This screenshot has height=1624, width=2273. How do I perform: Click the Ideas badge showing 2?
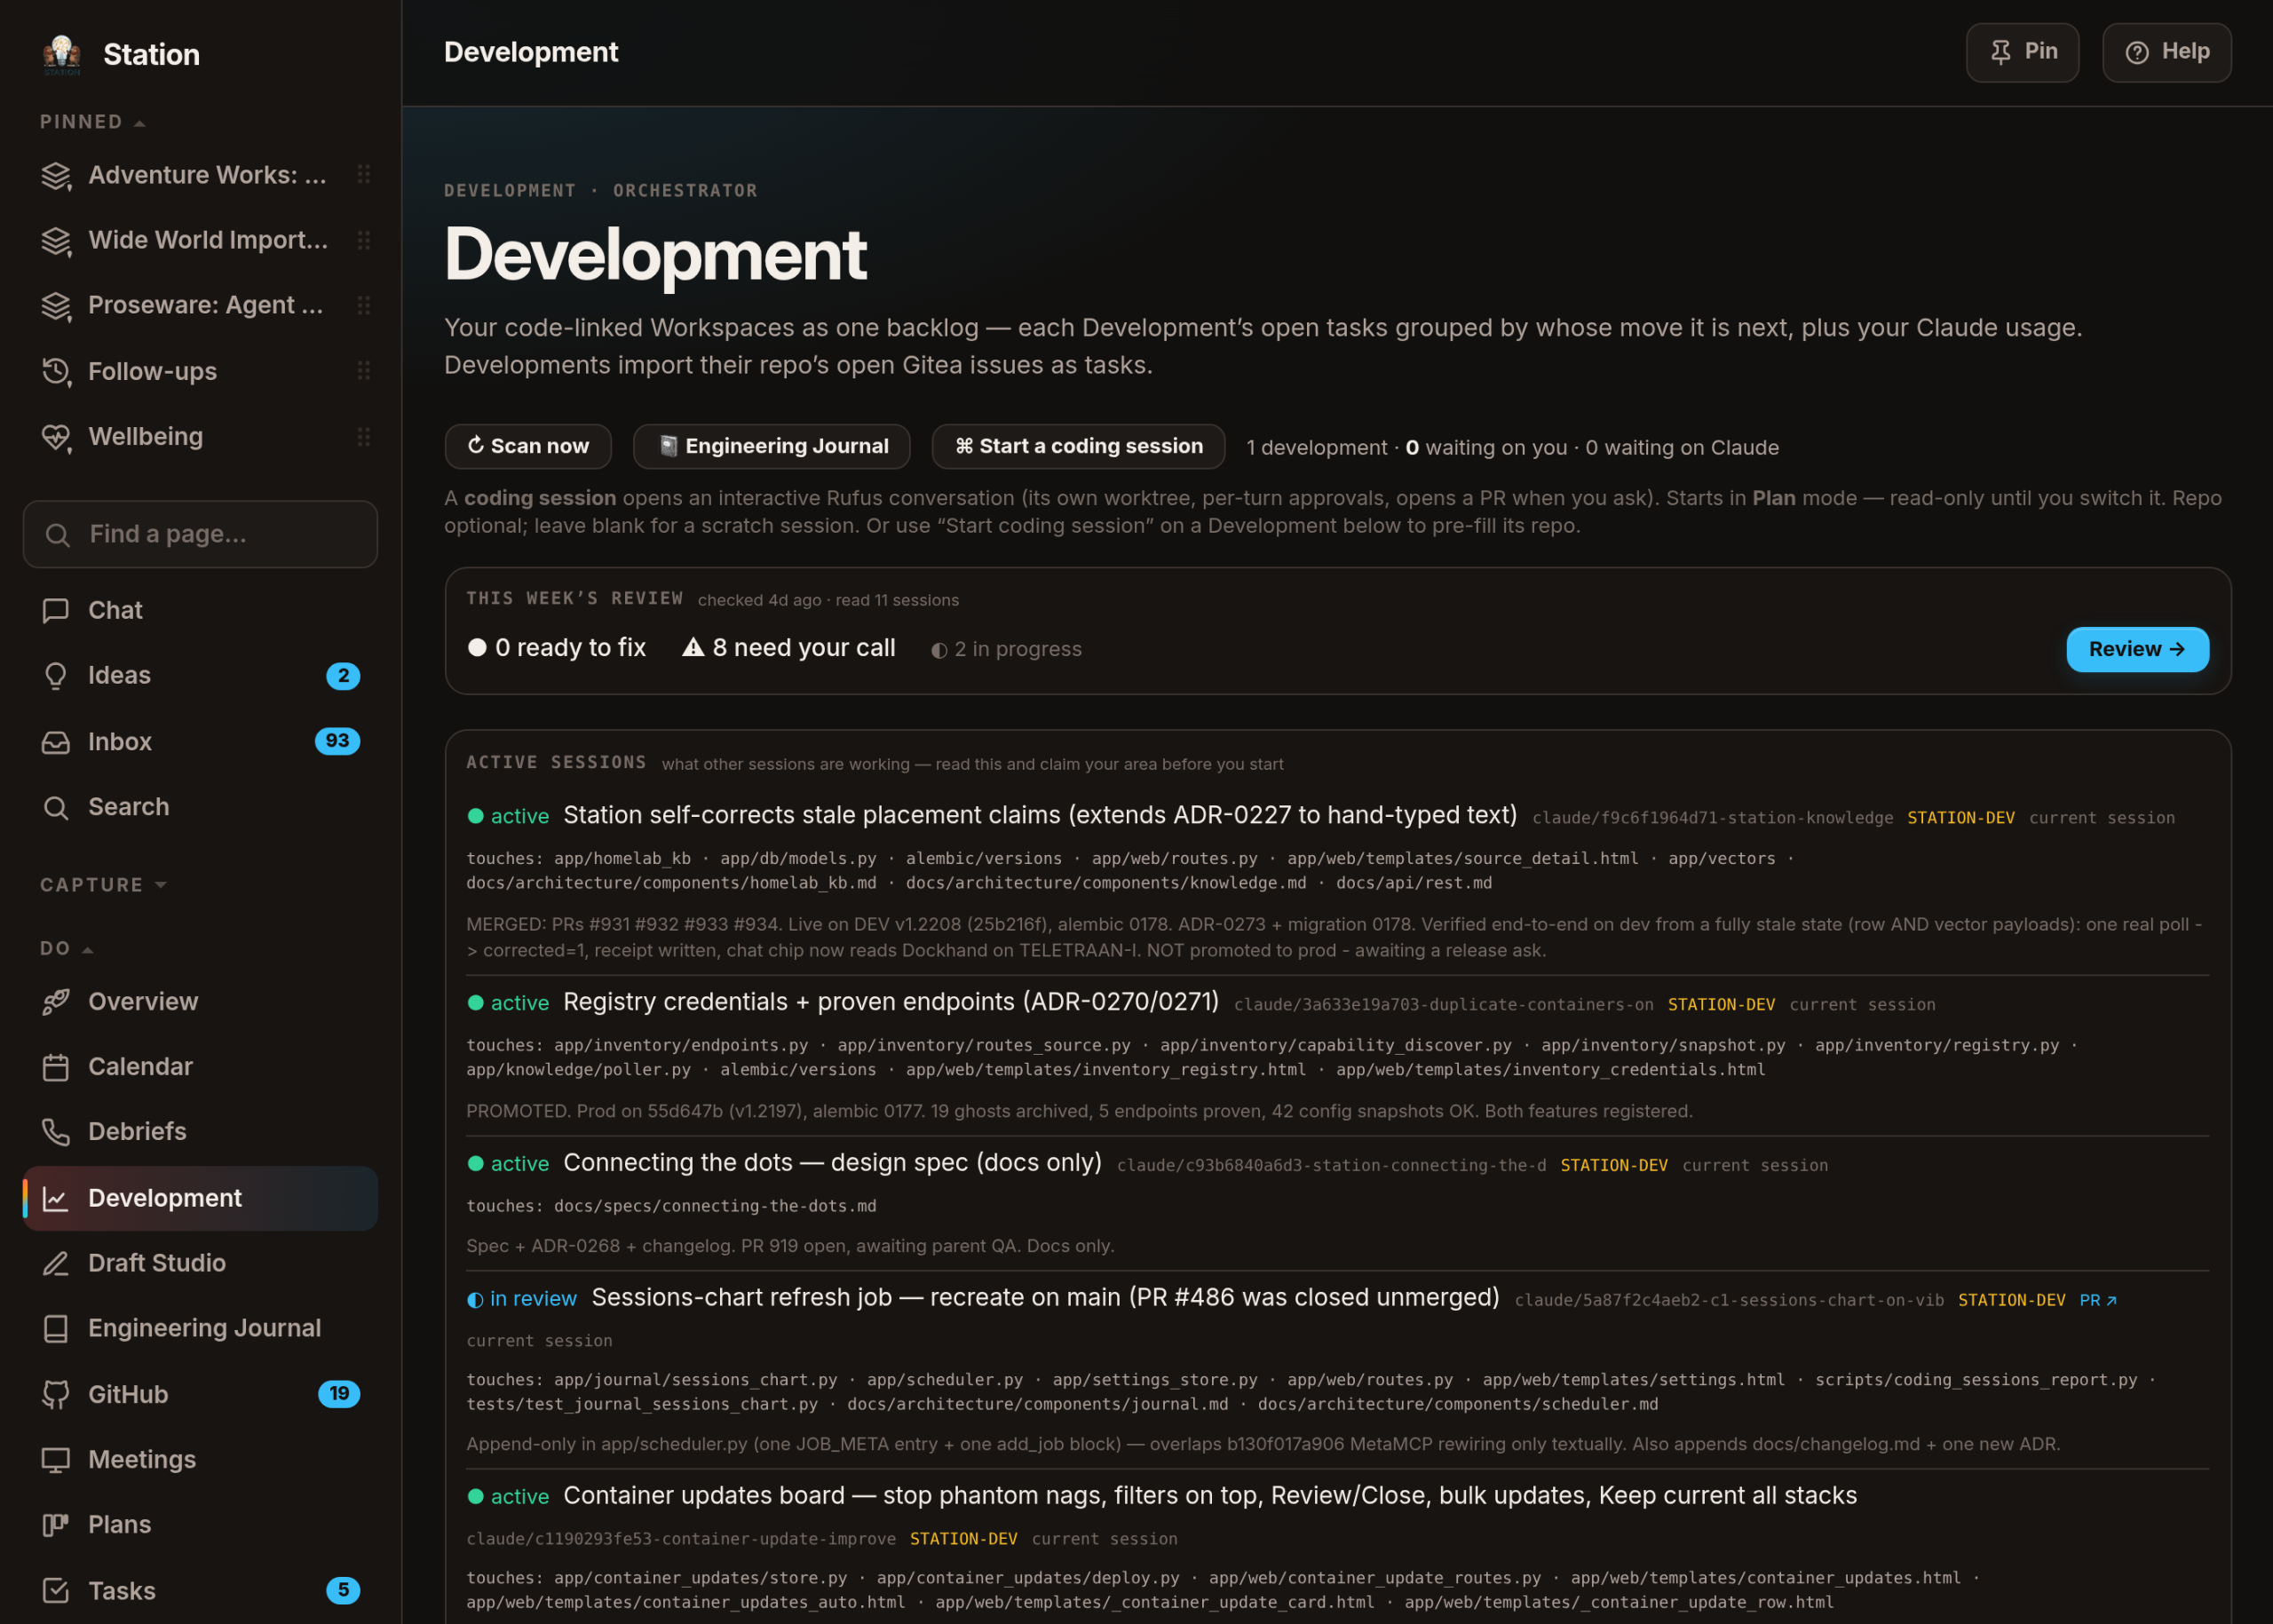click(343, 676)
